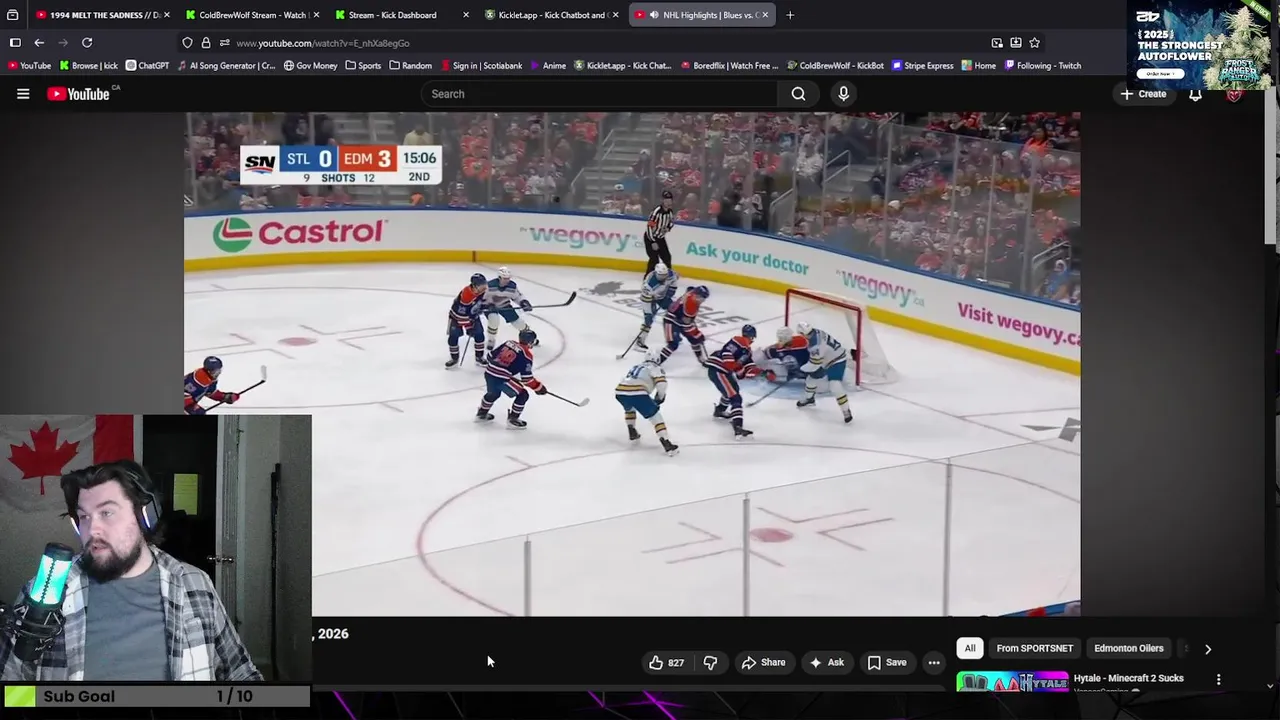Open the ChatGPT bookmark
The height and width of the screenshot is (720, 1280).
pyautogui.click(x=147, y=66)
